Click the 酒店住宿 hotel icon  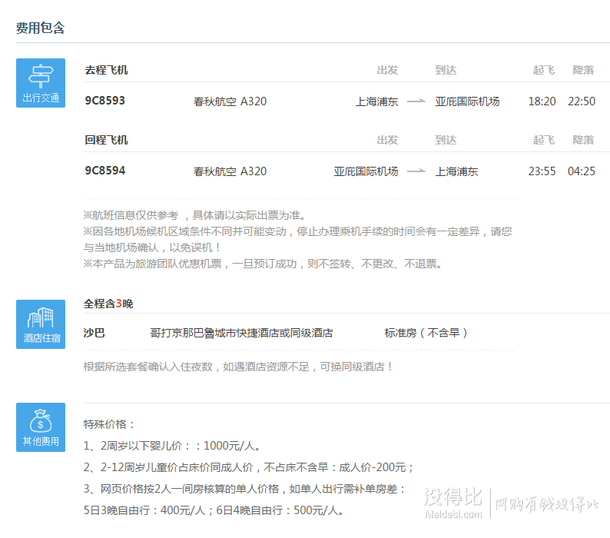(40, 324)
